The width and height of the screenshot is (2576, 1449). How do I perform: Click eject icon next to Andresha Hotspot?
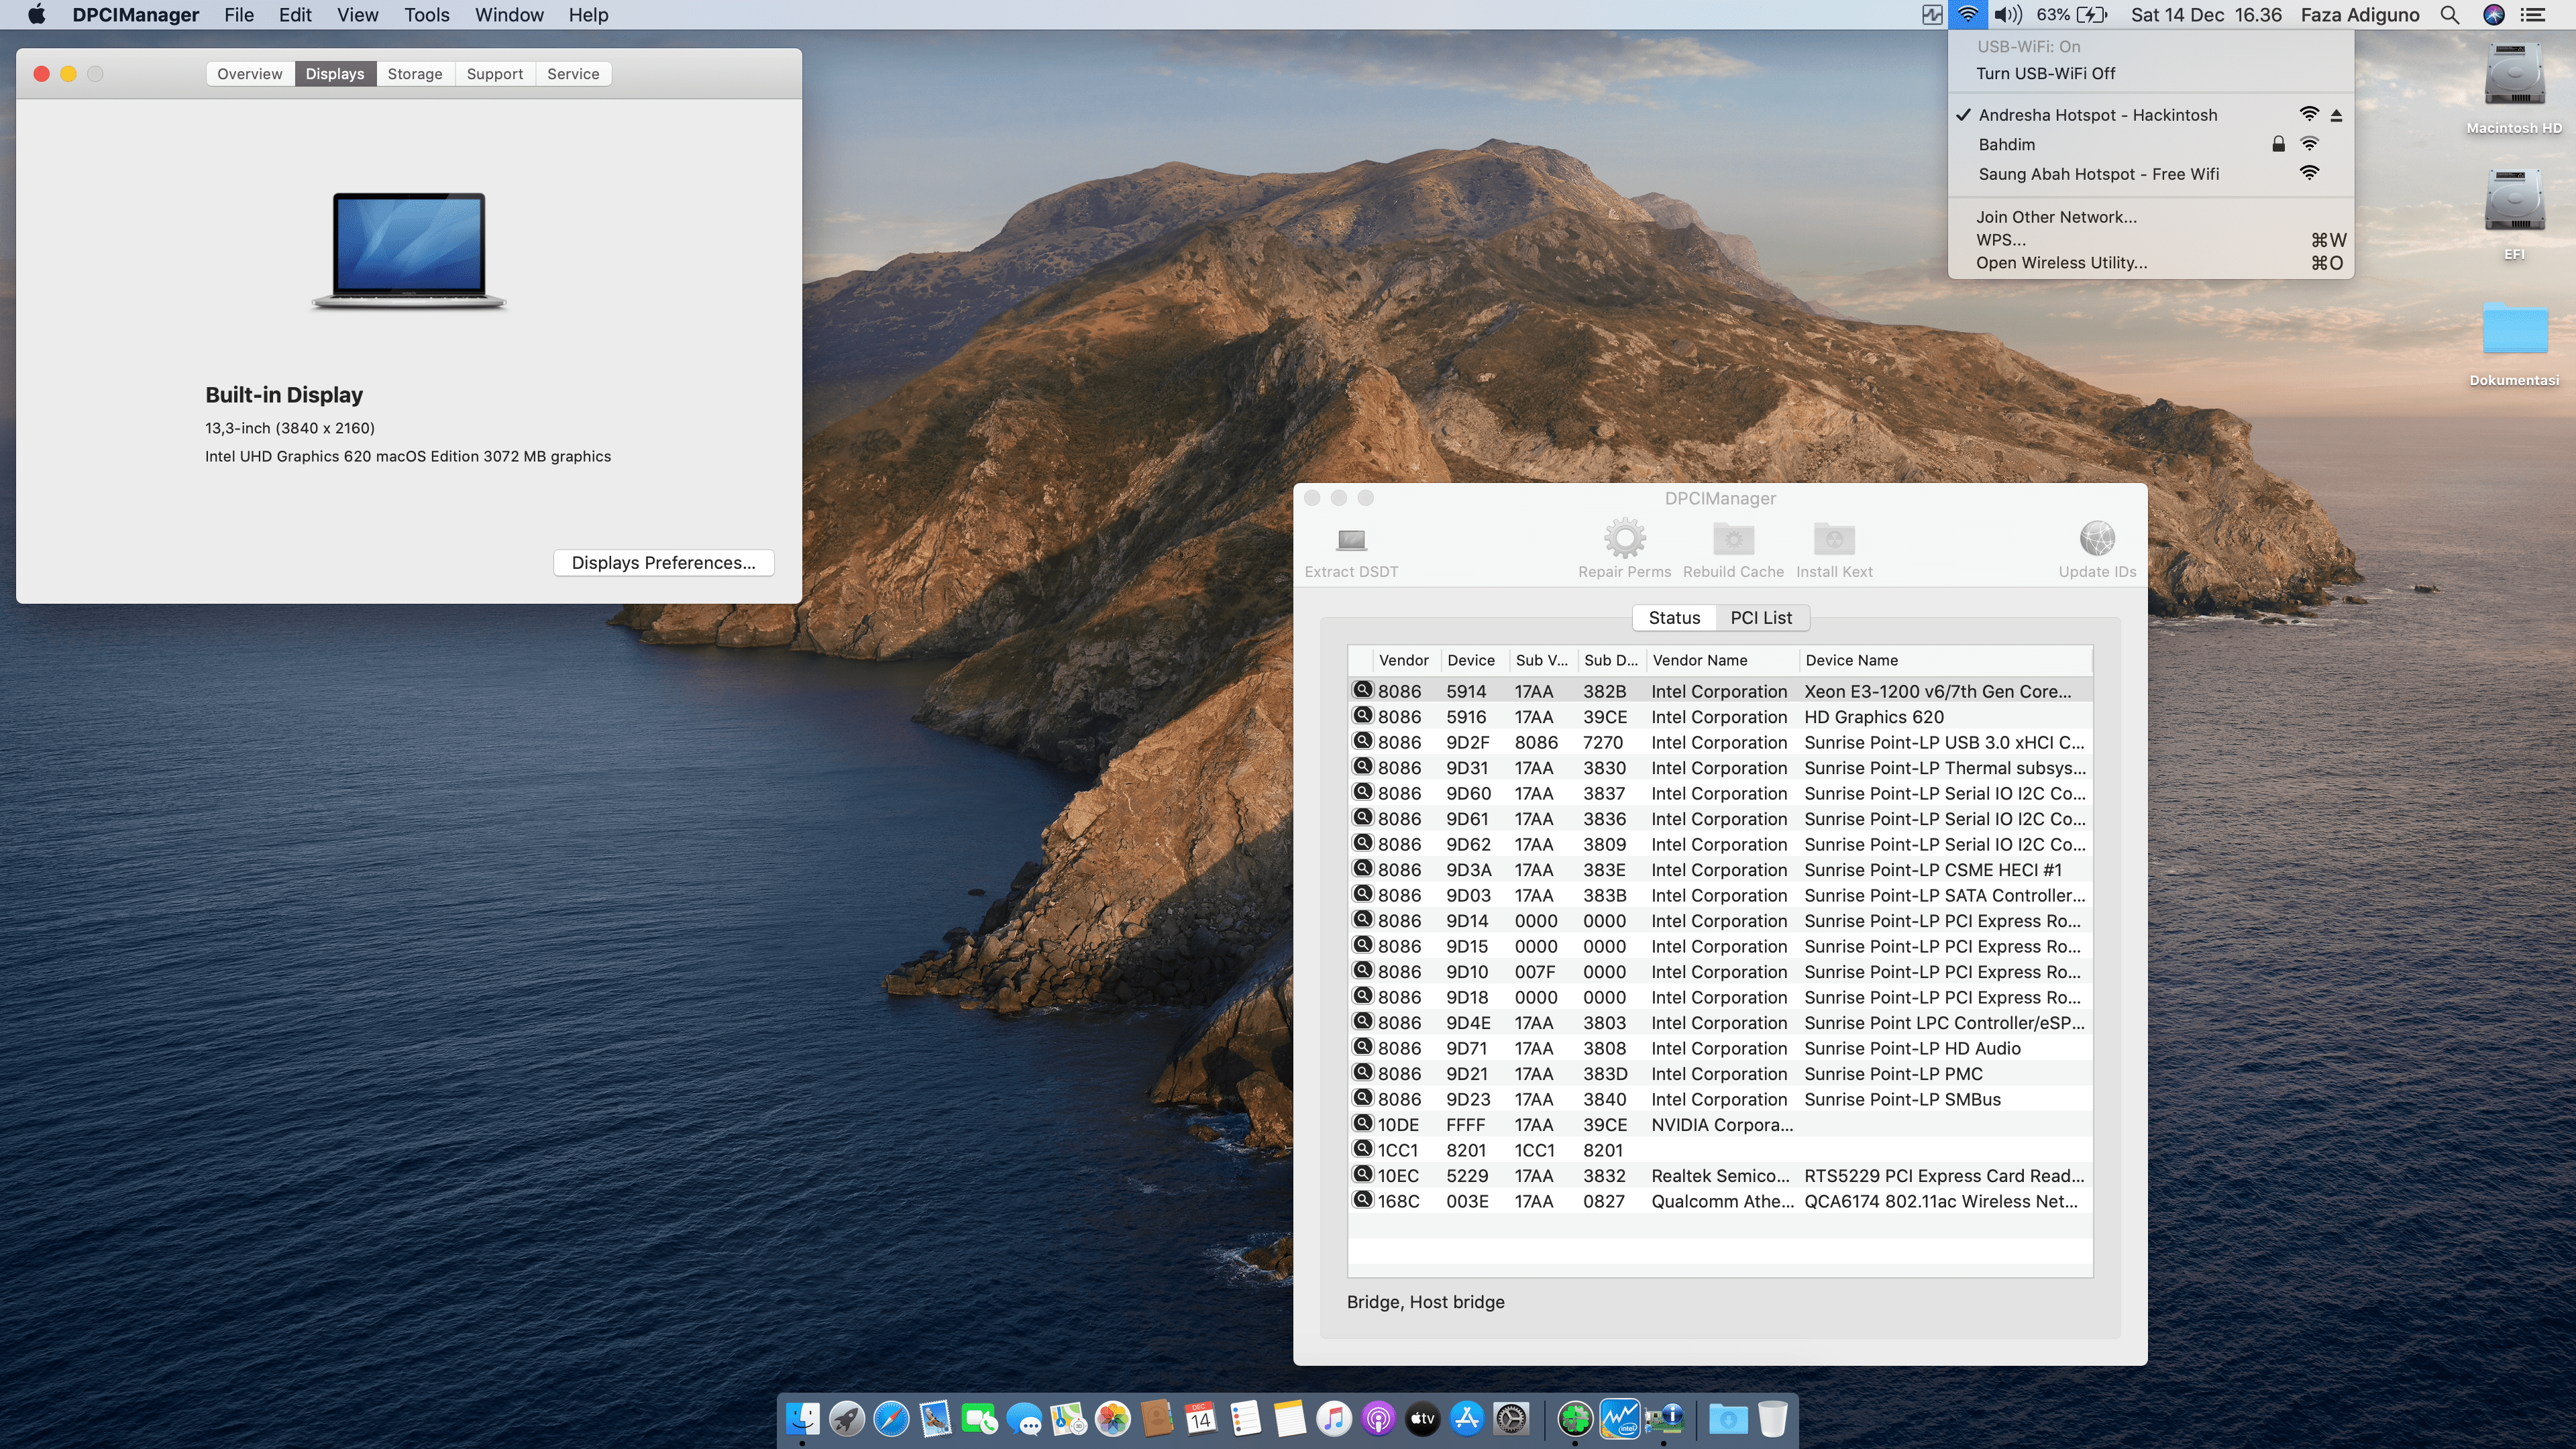(2337, 116)
